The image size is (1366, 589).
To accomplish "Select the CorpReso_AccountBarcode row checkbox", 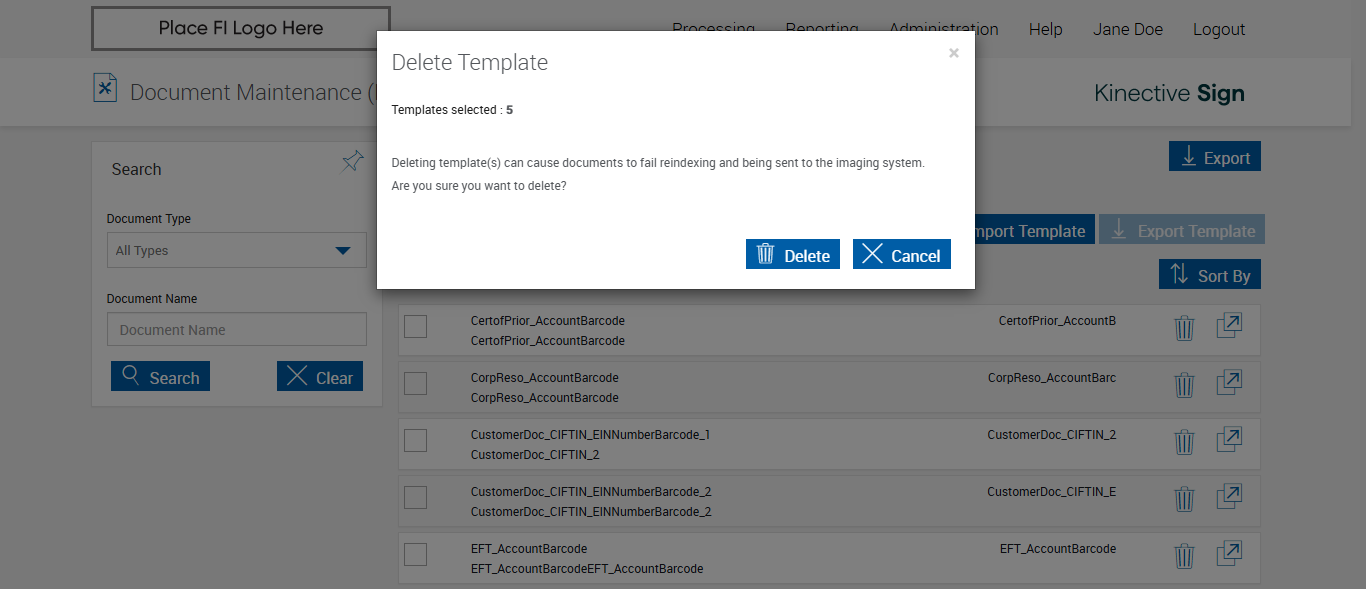I will (x=415, y=383).
